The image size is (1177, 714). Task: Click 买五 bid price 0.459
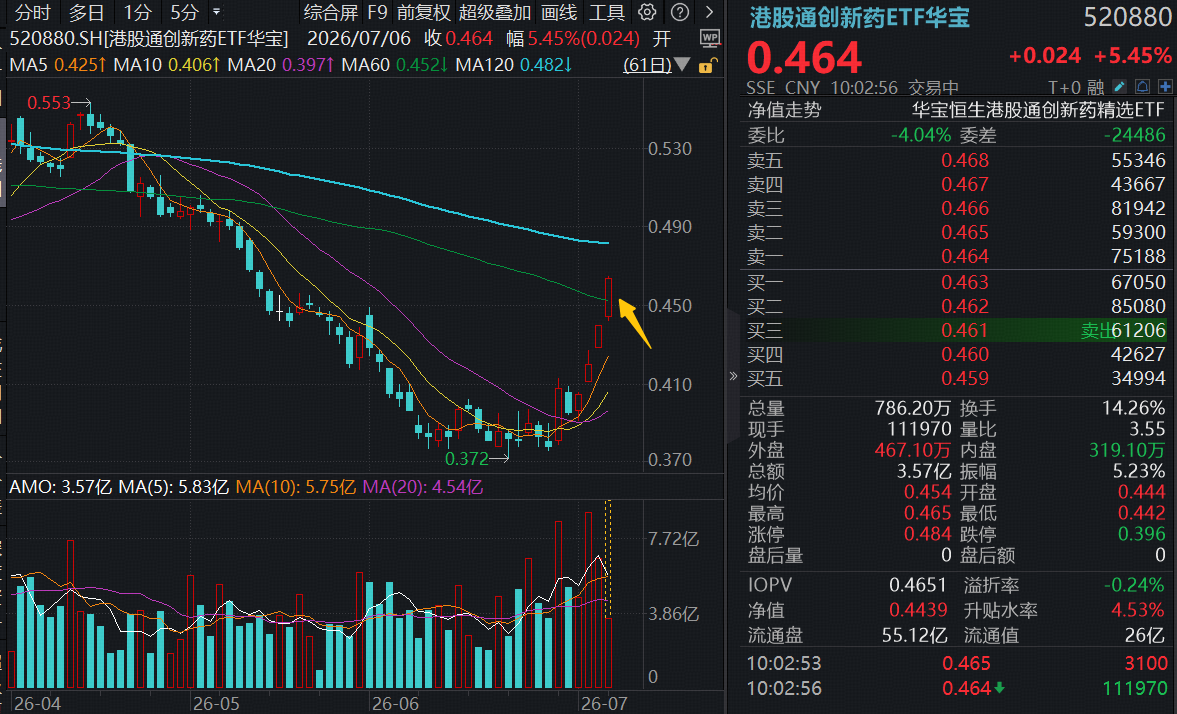coord(965,378)
